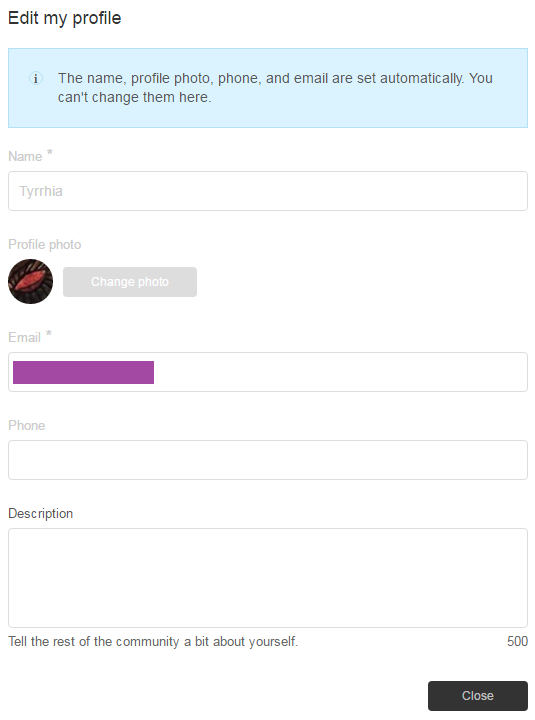Click the Profile photo label
Viewport: 535px width, 720px height.
point(45,245)
